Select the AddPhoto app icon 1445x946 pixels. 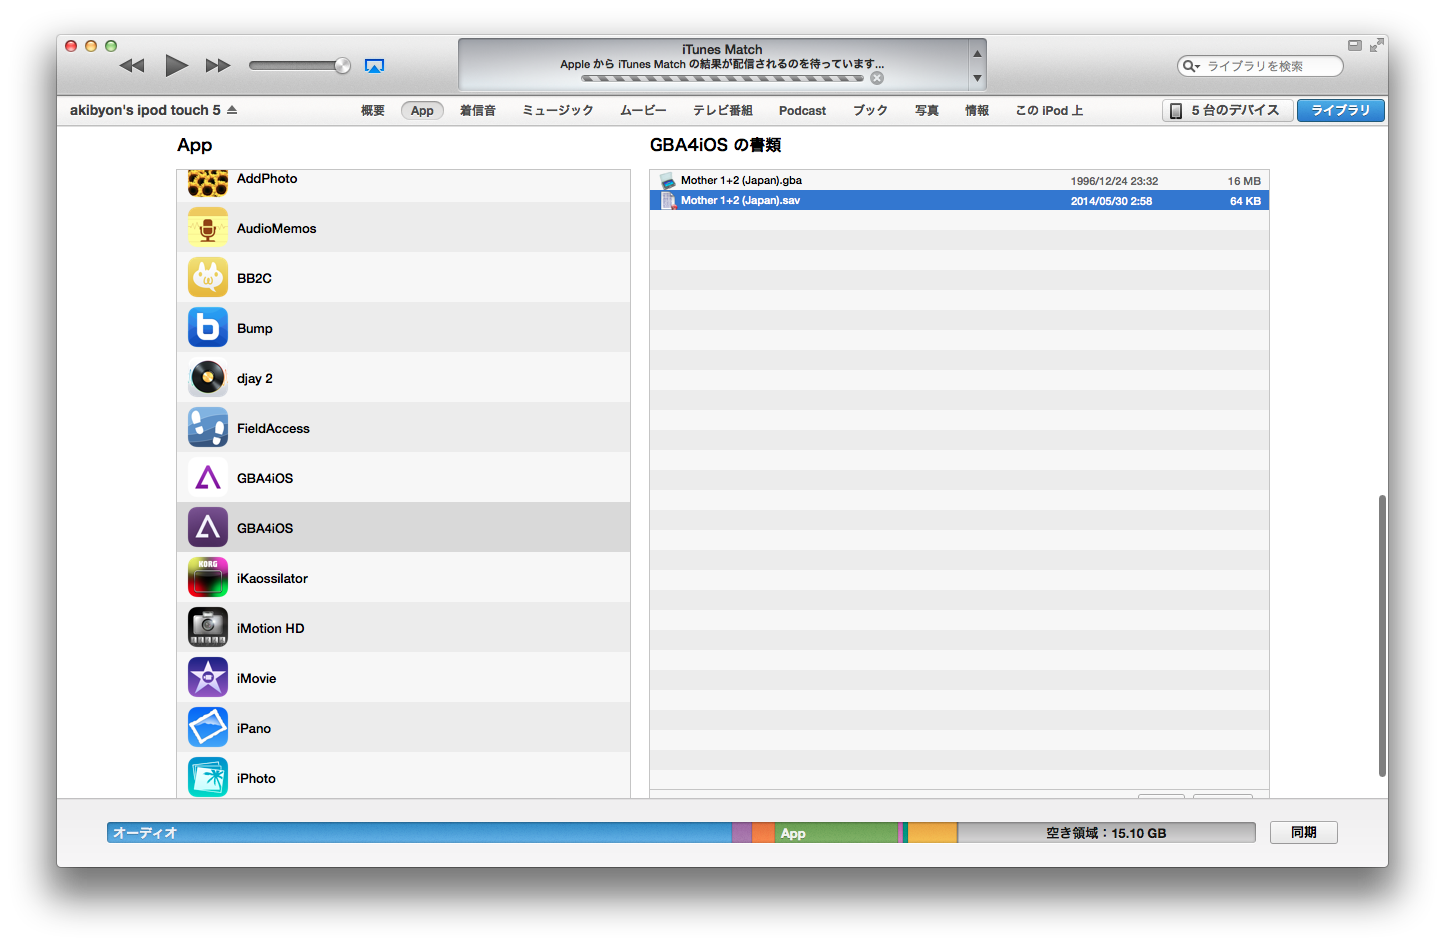[208, 183]
